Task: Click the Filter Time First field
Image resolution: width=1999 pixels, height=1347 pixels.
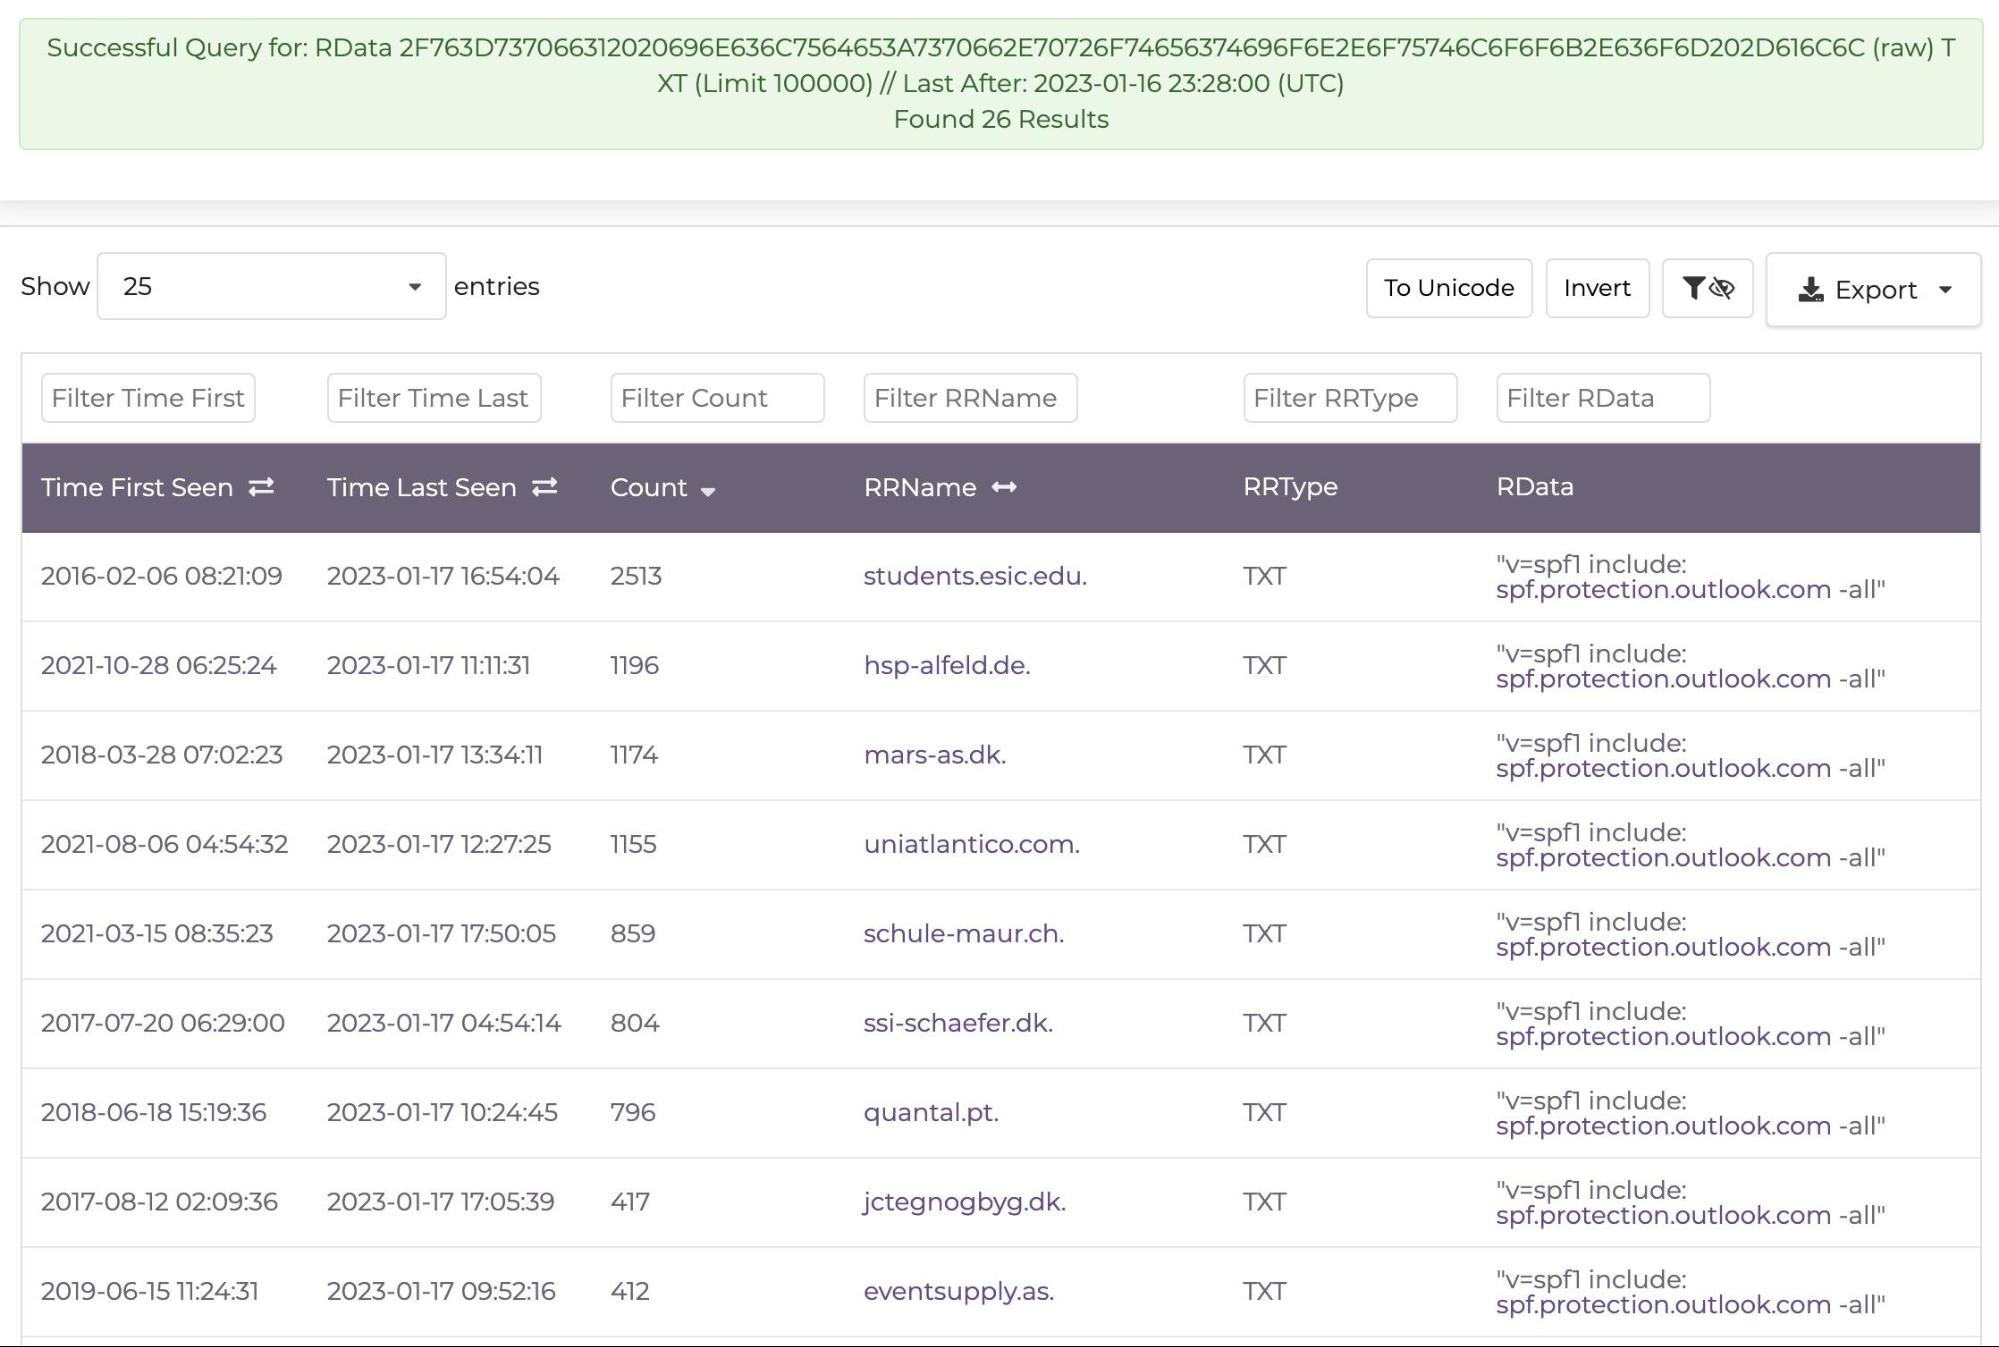Action: click(x=147, y=397)
